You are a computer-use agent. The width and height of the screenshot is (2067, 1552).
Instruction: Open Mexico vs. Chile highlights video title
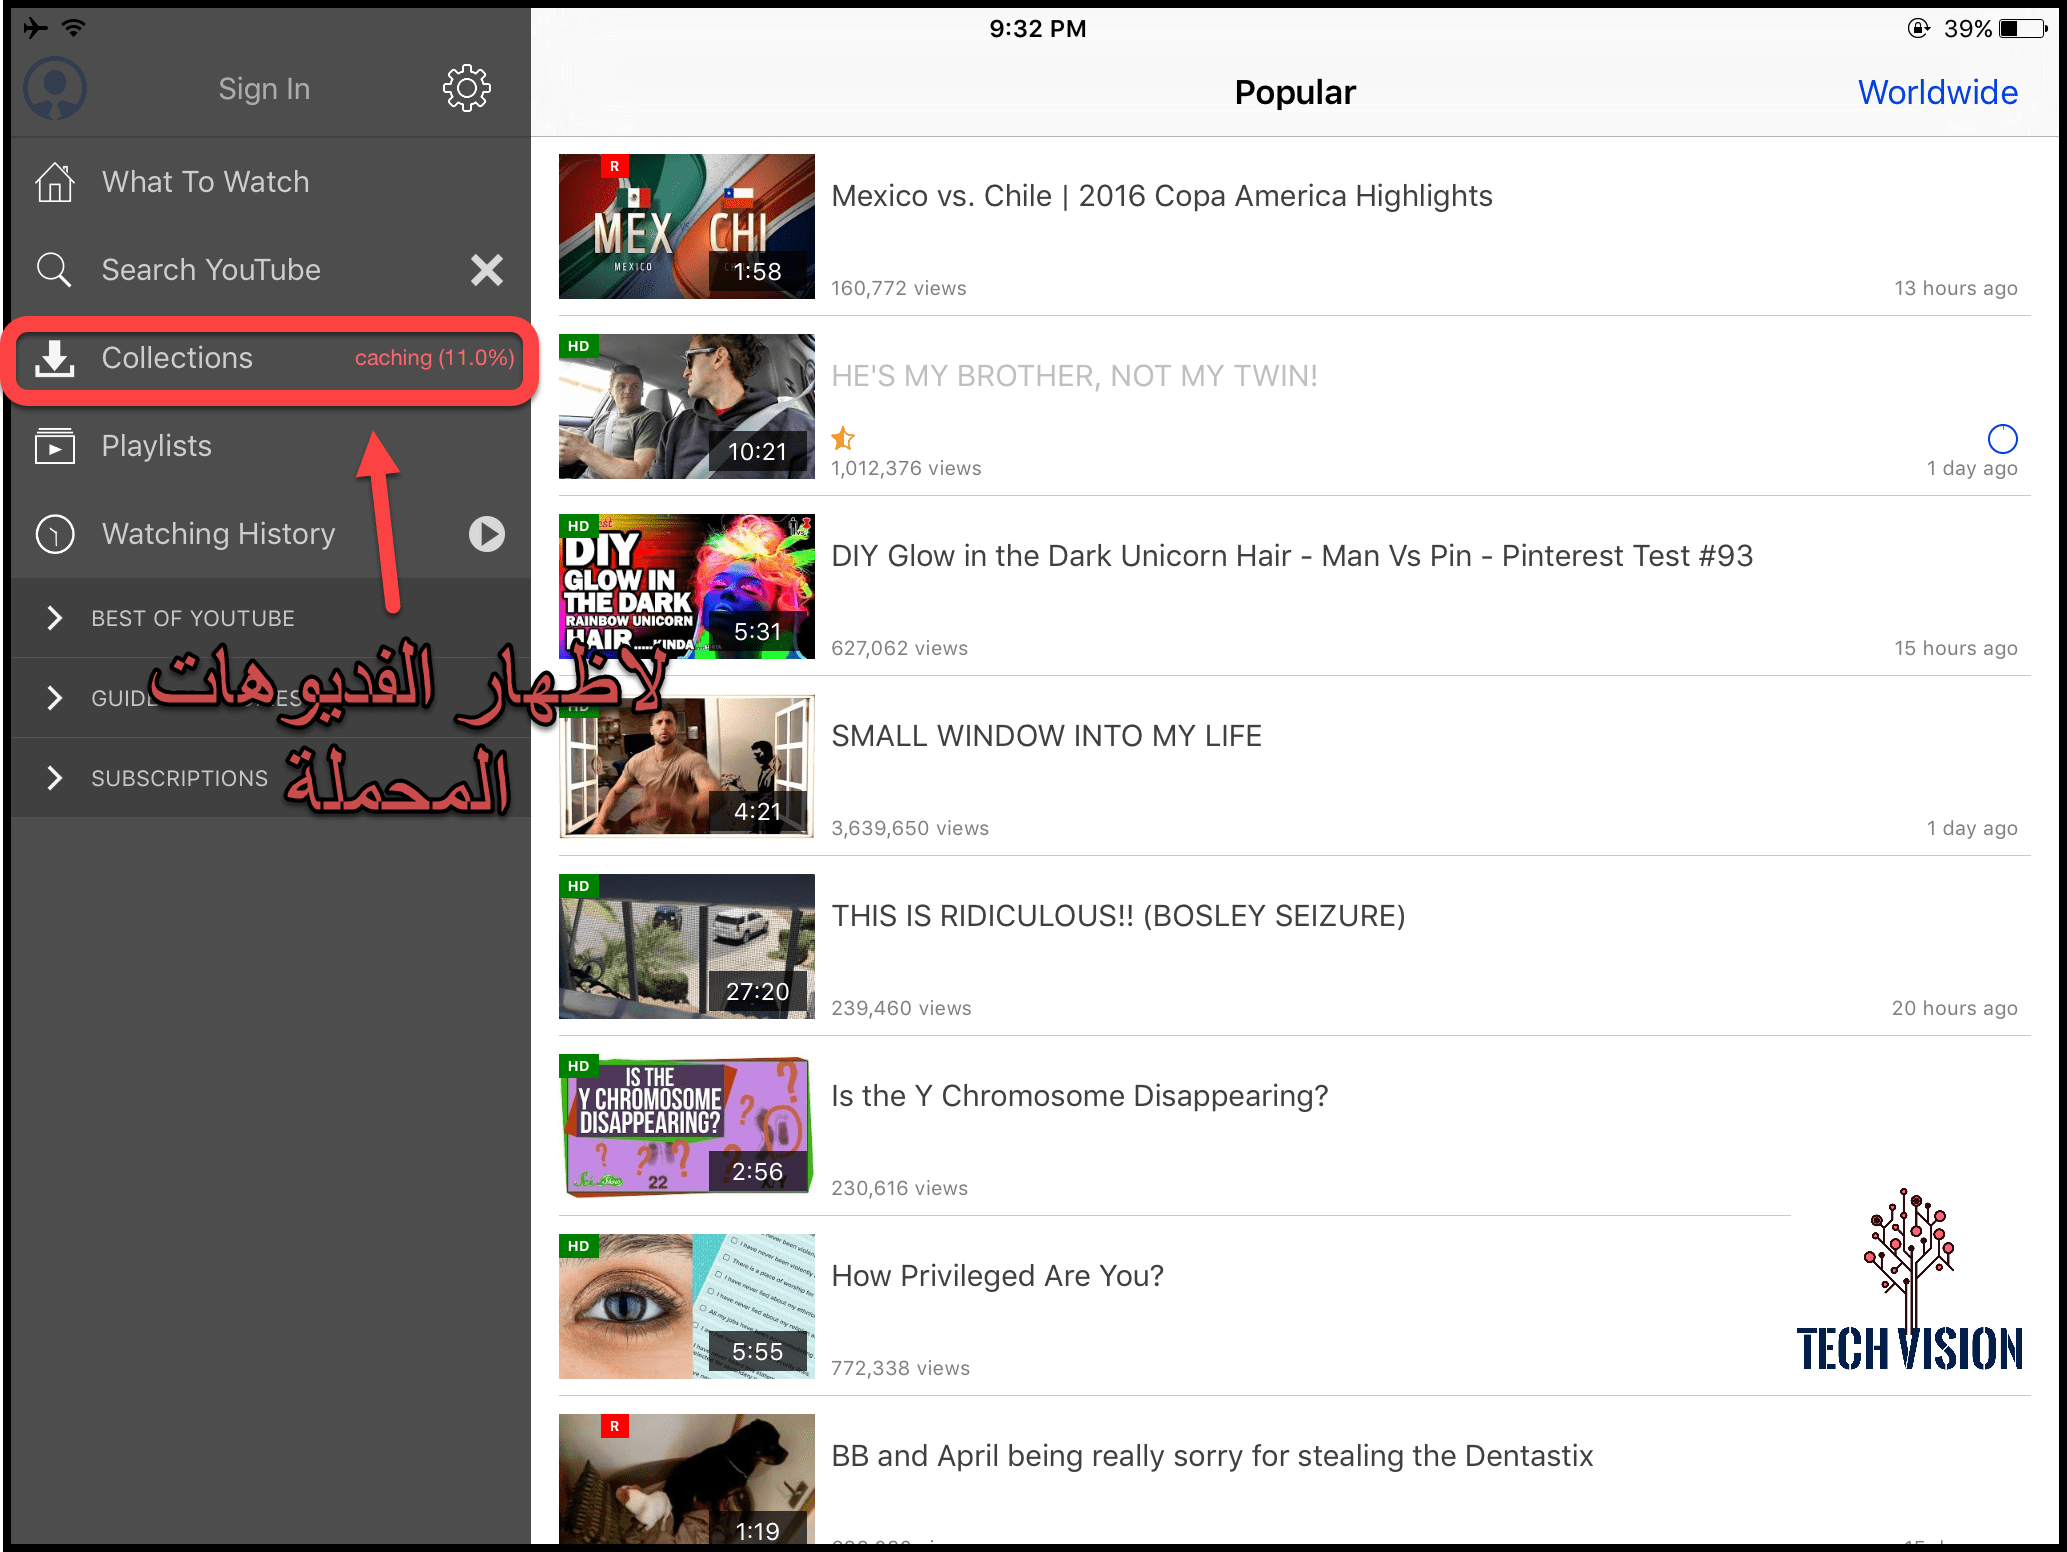point(1161,196)
